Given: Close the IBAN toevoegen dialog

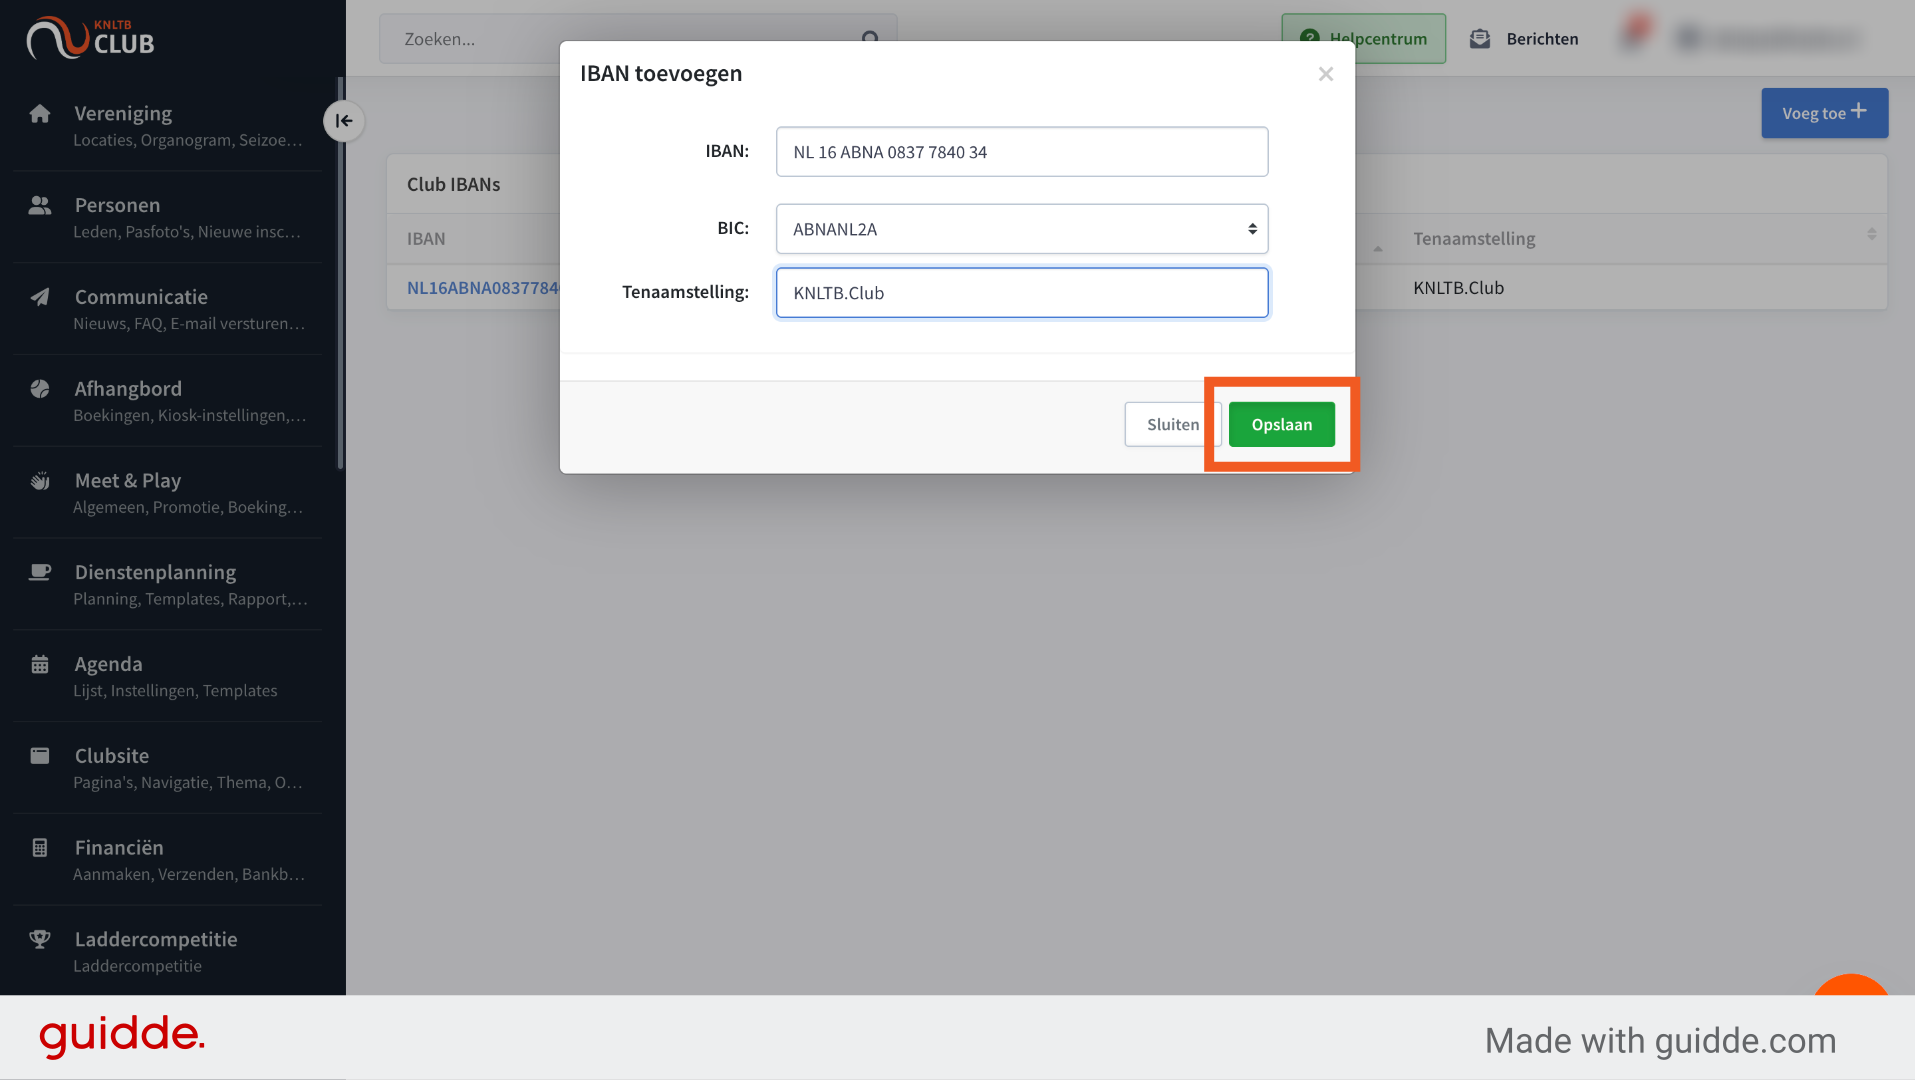Looking at the screenshot, I should tap(1325, 74).
